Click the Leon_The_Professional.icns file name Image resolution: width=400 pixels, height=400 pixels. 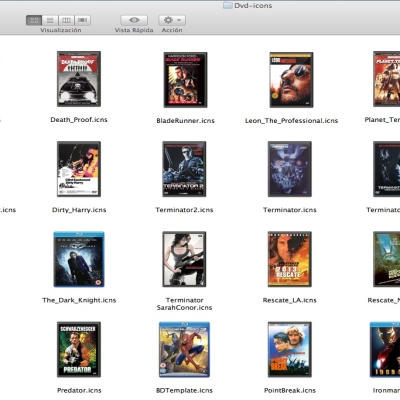click(x=291, y=121)
